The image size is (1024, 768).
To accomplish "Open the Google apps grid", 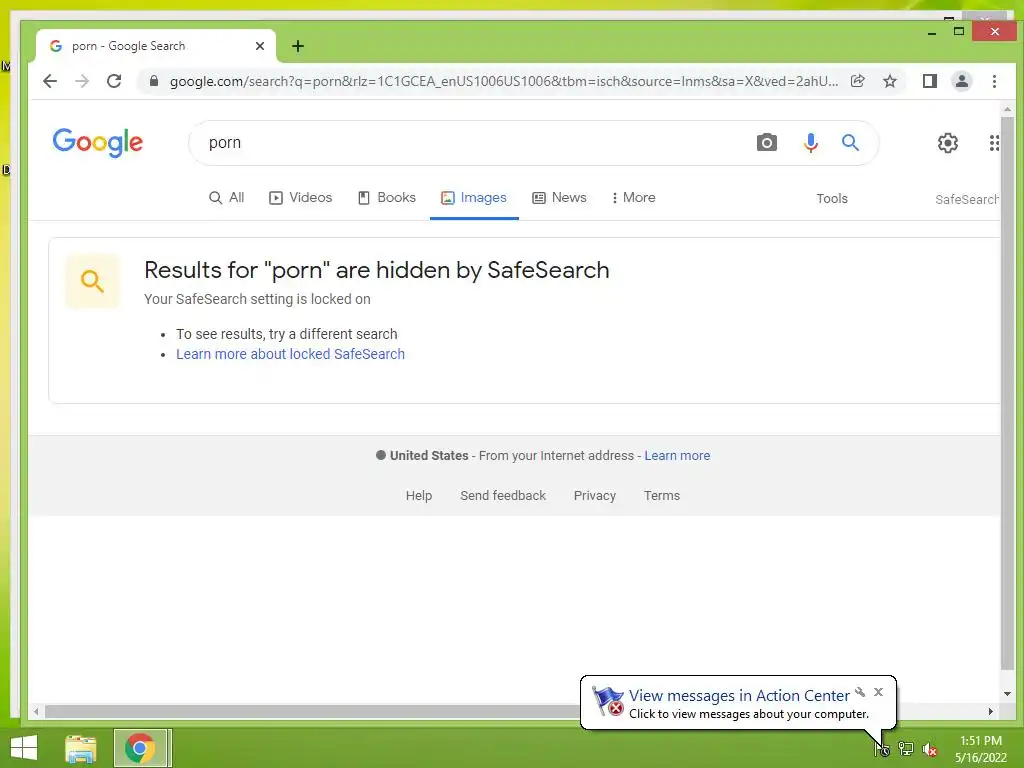I will (993, 142).
